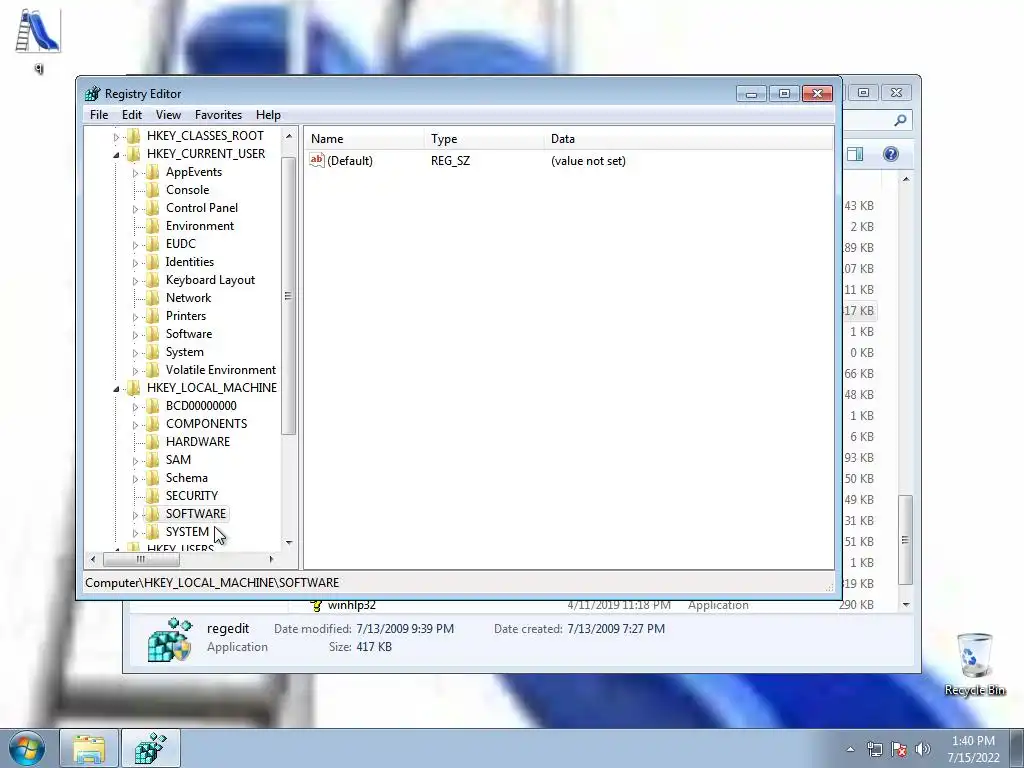The height and width of the screenshot is (768, 1024).
Task: Expand the BCD00000000 key
Action: click(135, 407)
